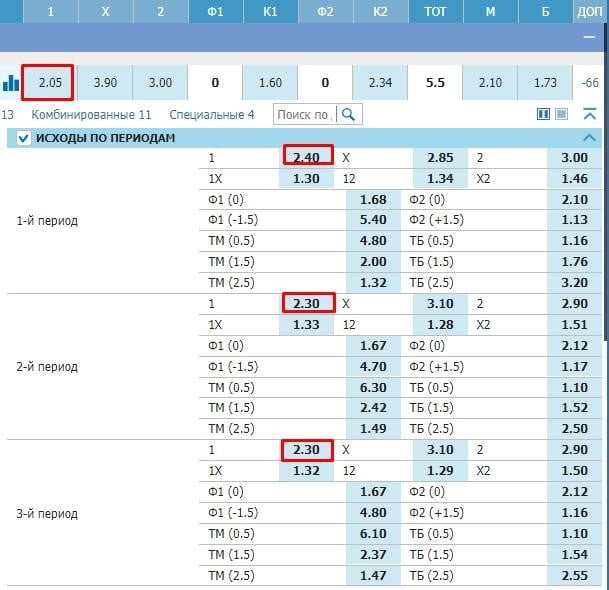Click the magnifying glass search icon
609x590 pixels.
point(348,115)
